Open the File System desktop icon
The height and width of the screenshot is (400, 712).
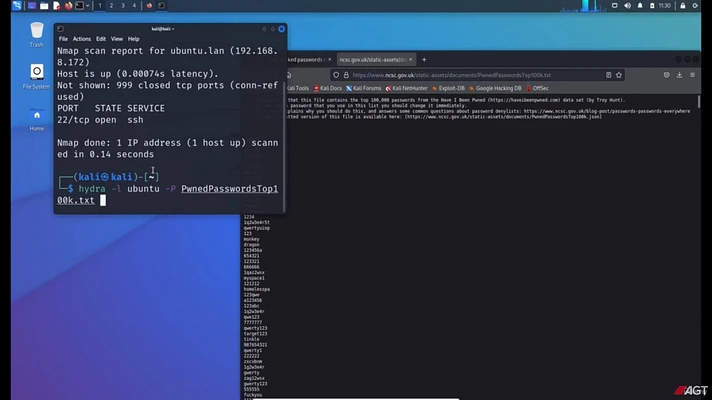[x=36, y=76]
